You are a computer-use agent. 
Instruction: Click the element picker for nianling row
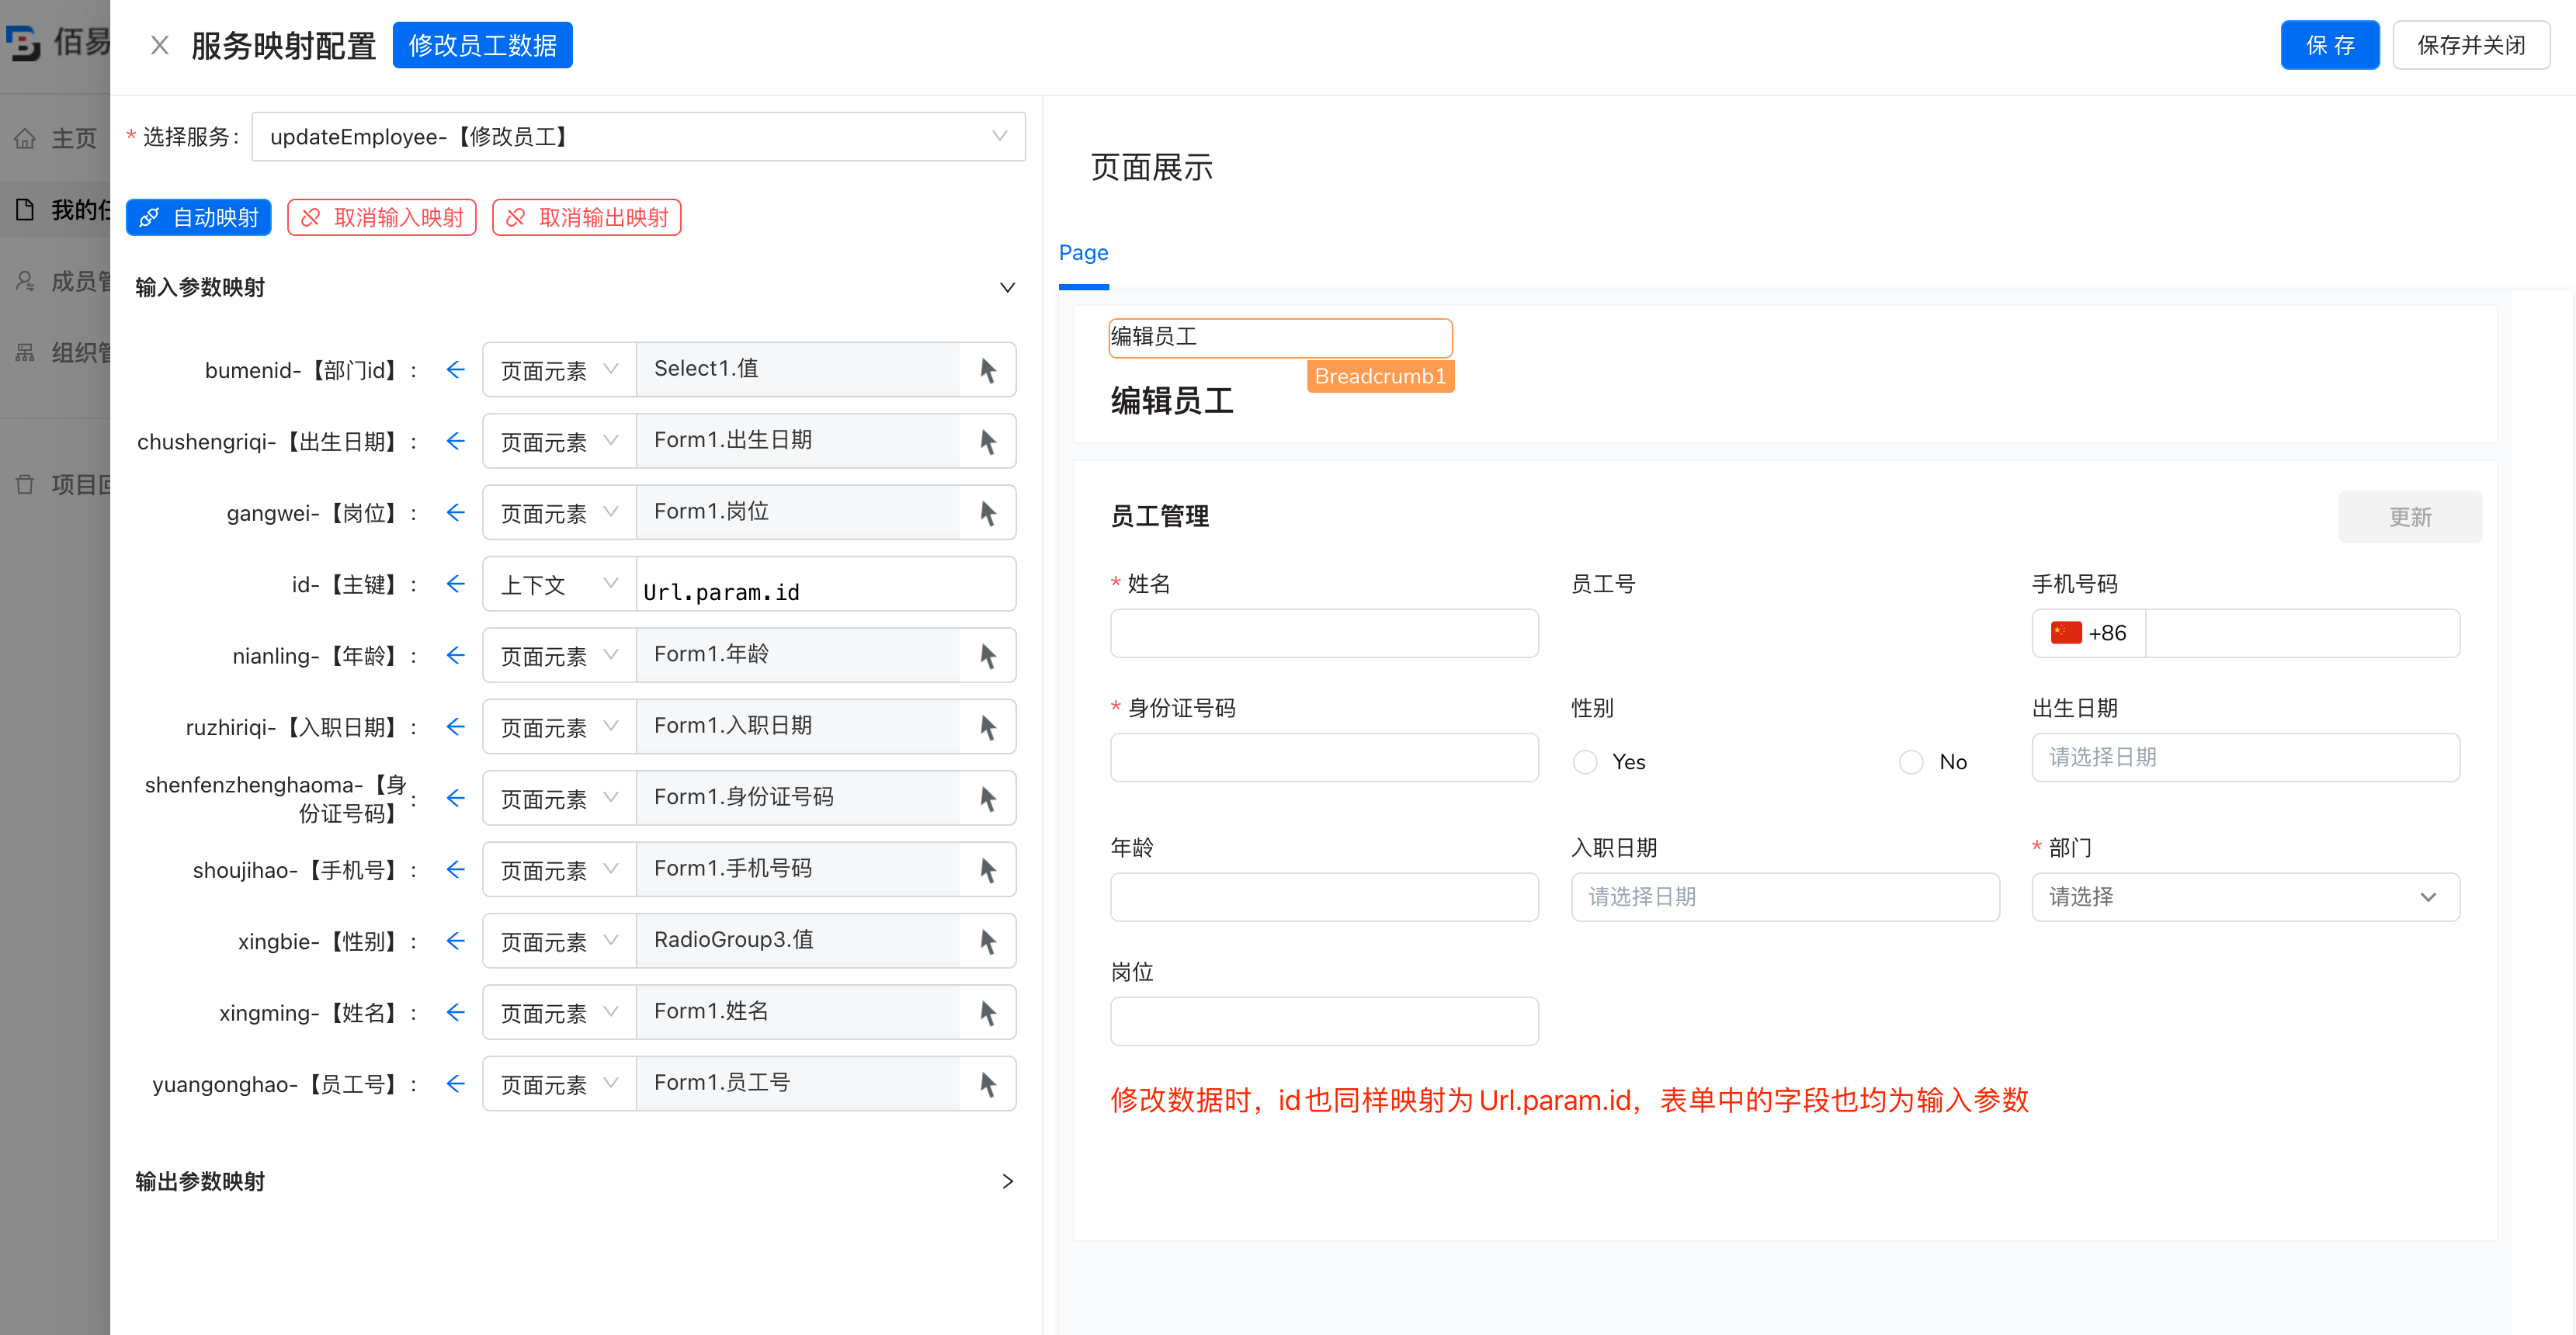[987, 656]
